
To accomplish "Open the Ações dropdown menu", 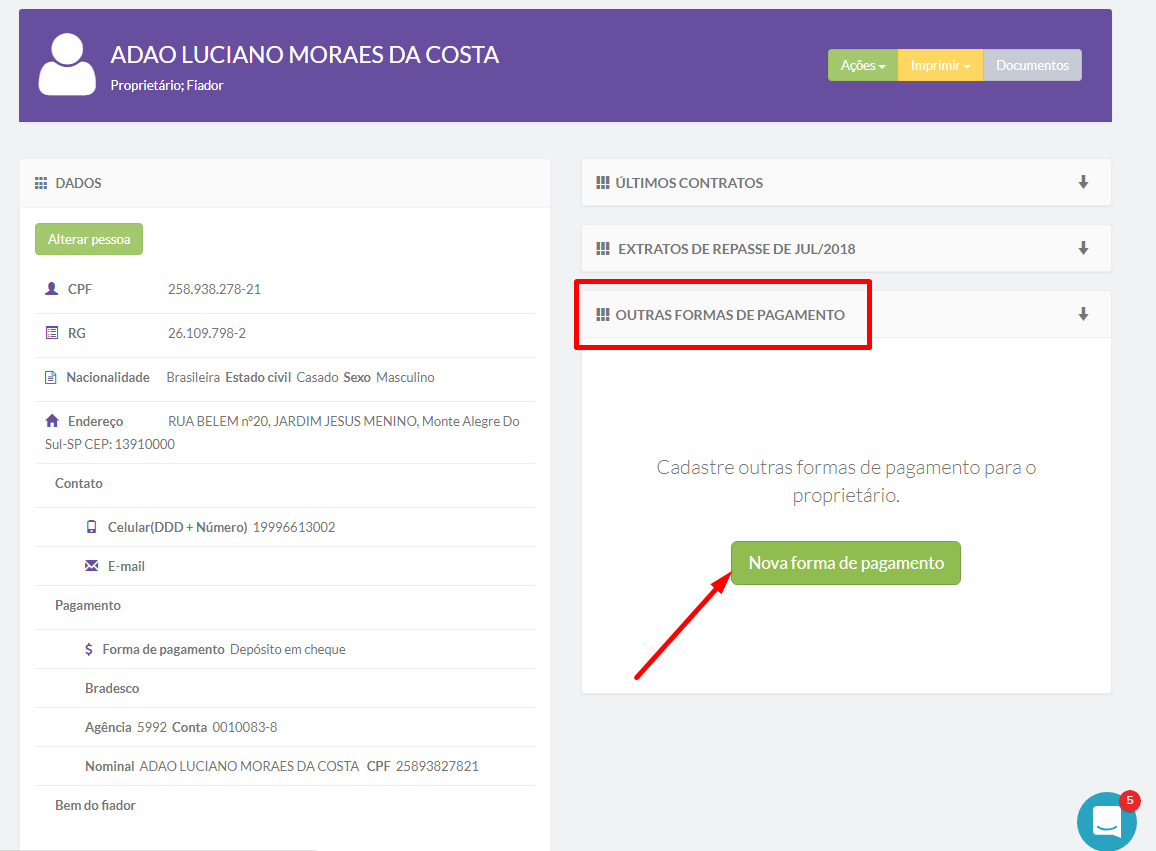I will click(863, 65).
